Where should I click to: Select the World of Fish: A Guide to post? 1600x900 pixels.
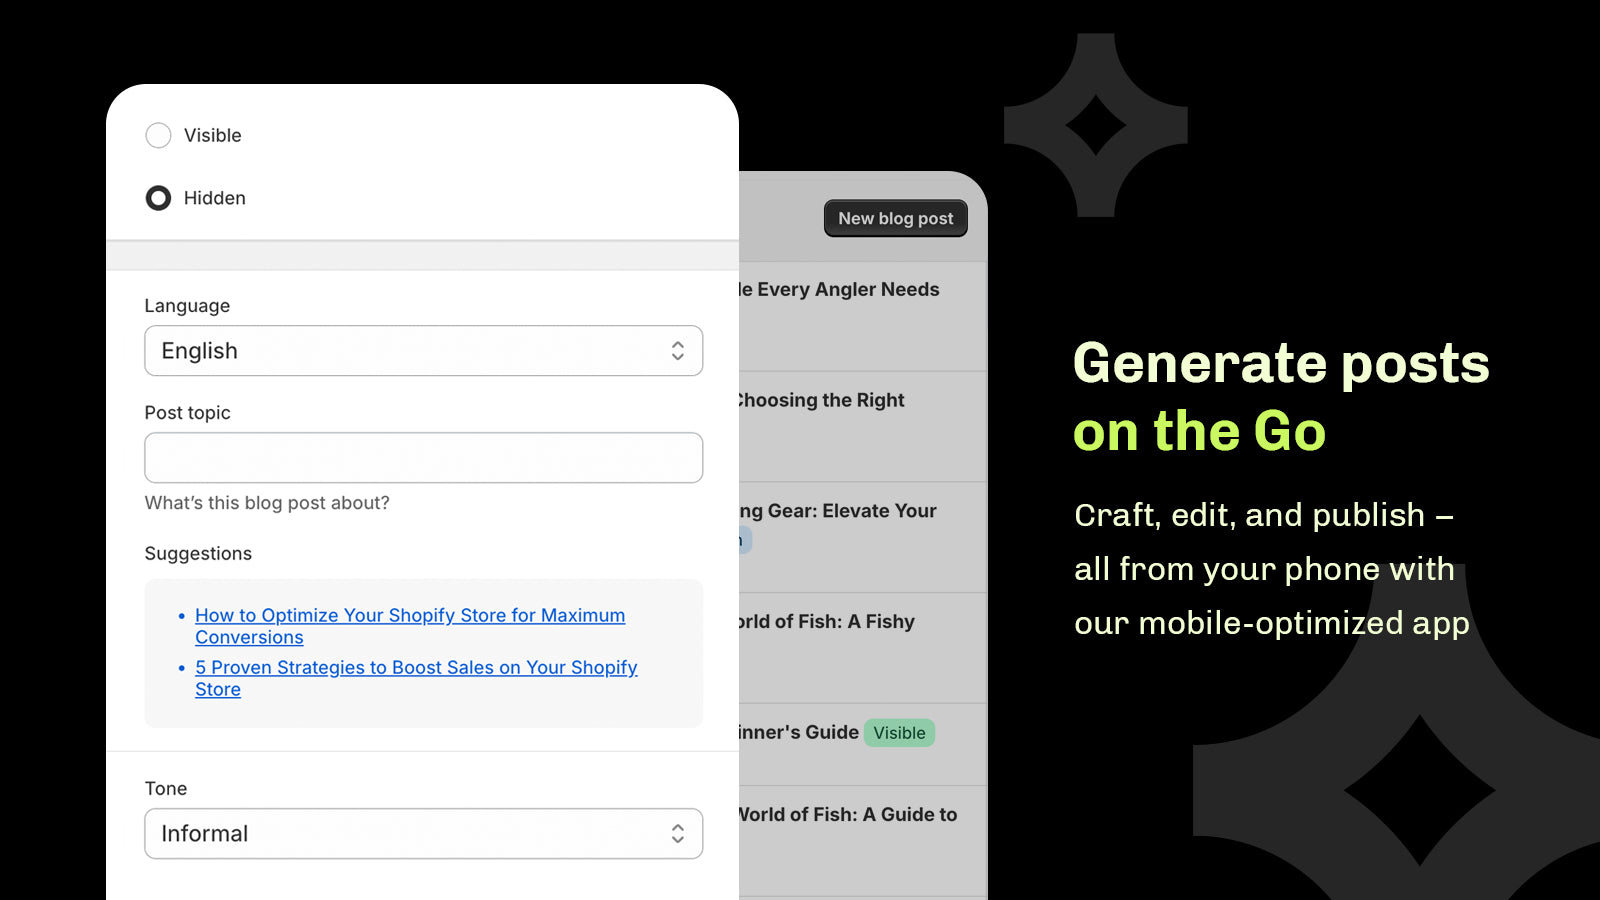845,814
